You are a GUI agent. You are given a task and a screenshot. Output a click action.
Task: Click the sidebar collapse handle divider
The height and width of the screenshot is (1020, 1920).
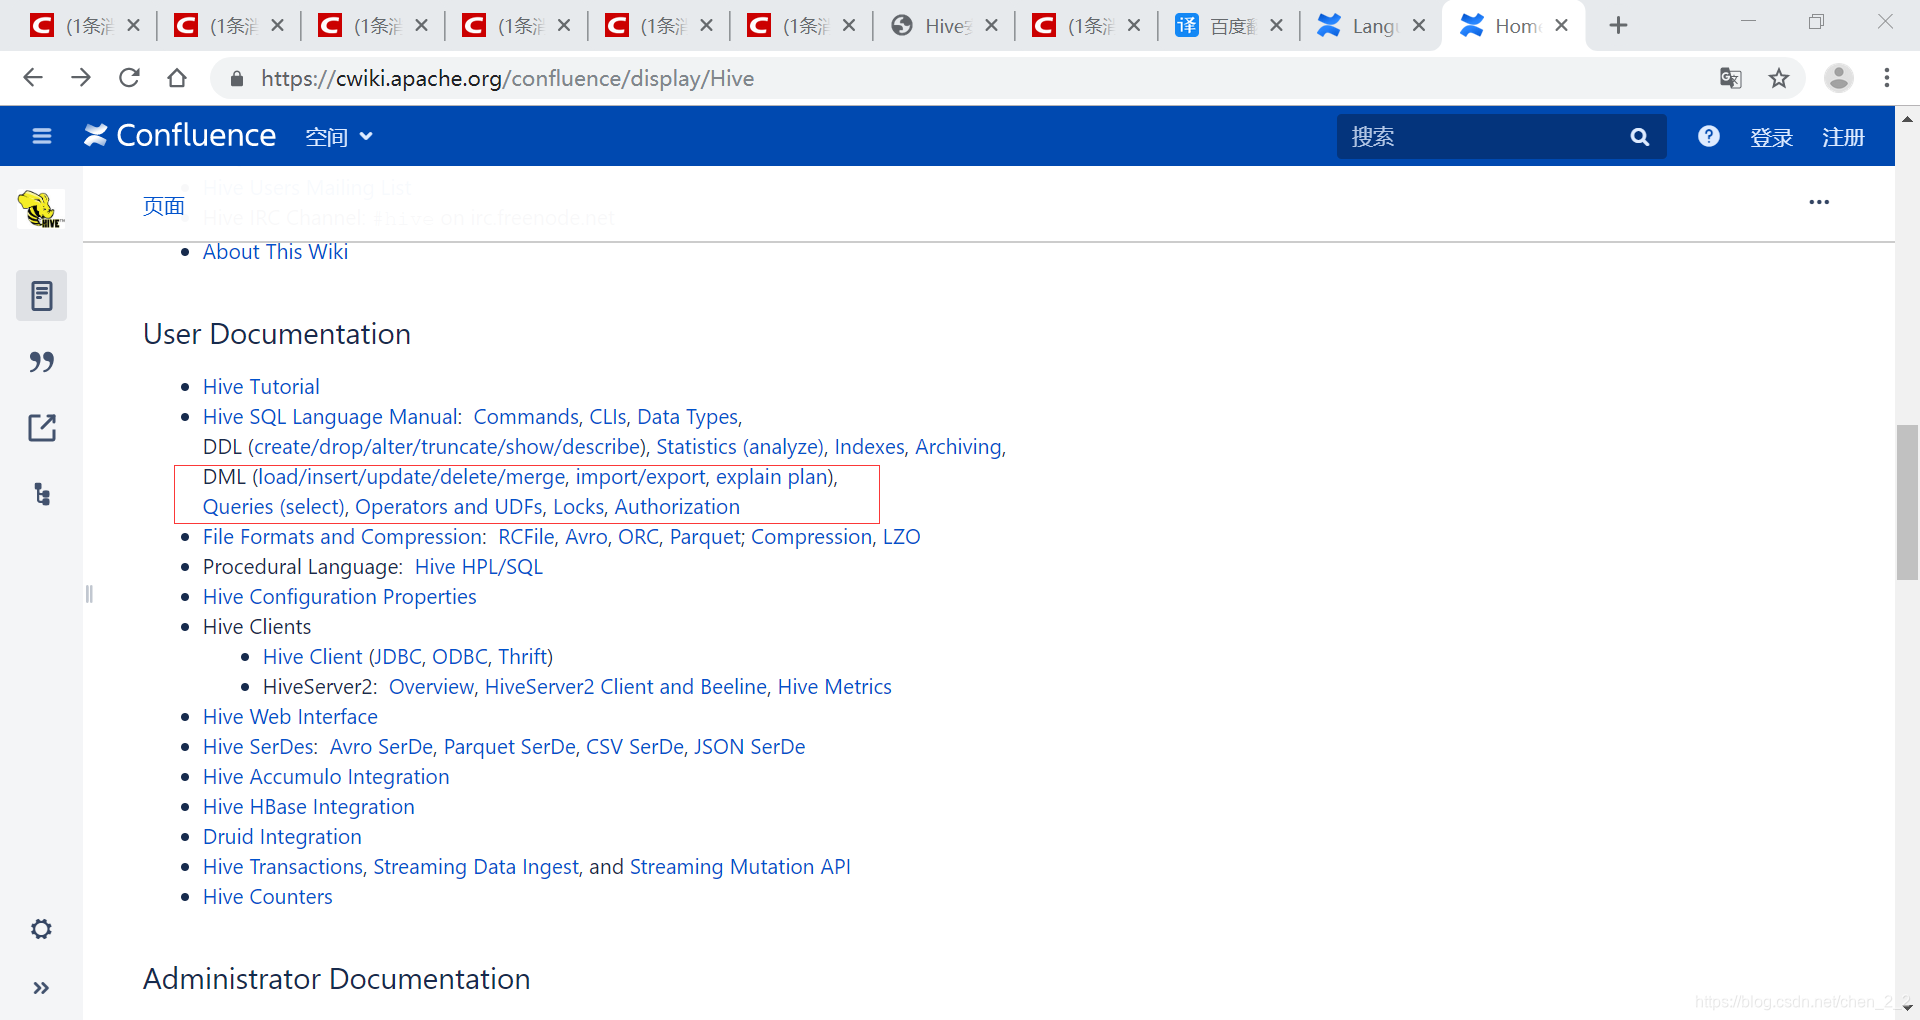click(89, 594)
